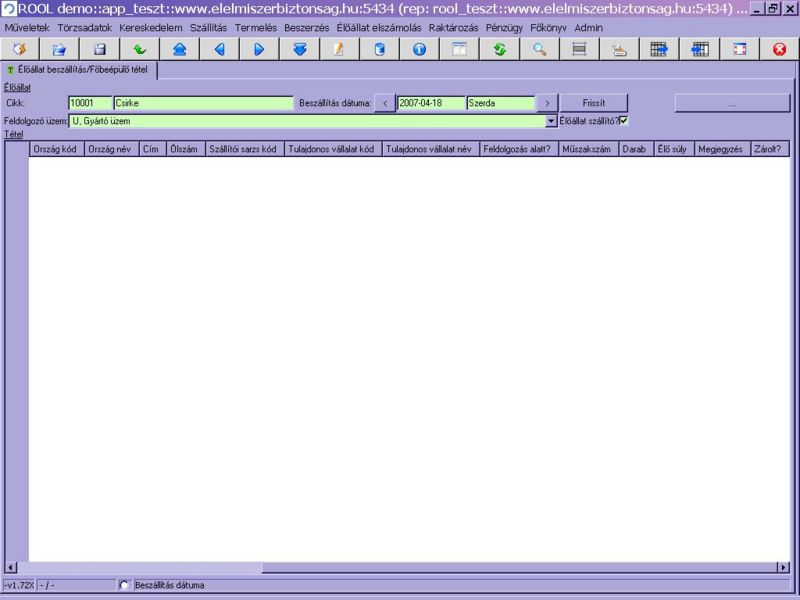Click the horizontal scrollbar right arrow
The height and width of the screenshot is (600, 800).
pyautogui.click(x=784, y=567)
